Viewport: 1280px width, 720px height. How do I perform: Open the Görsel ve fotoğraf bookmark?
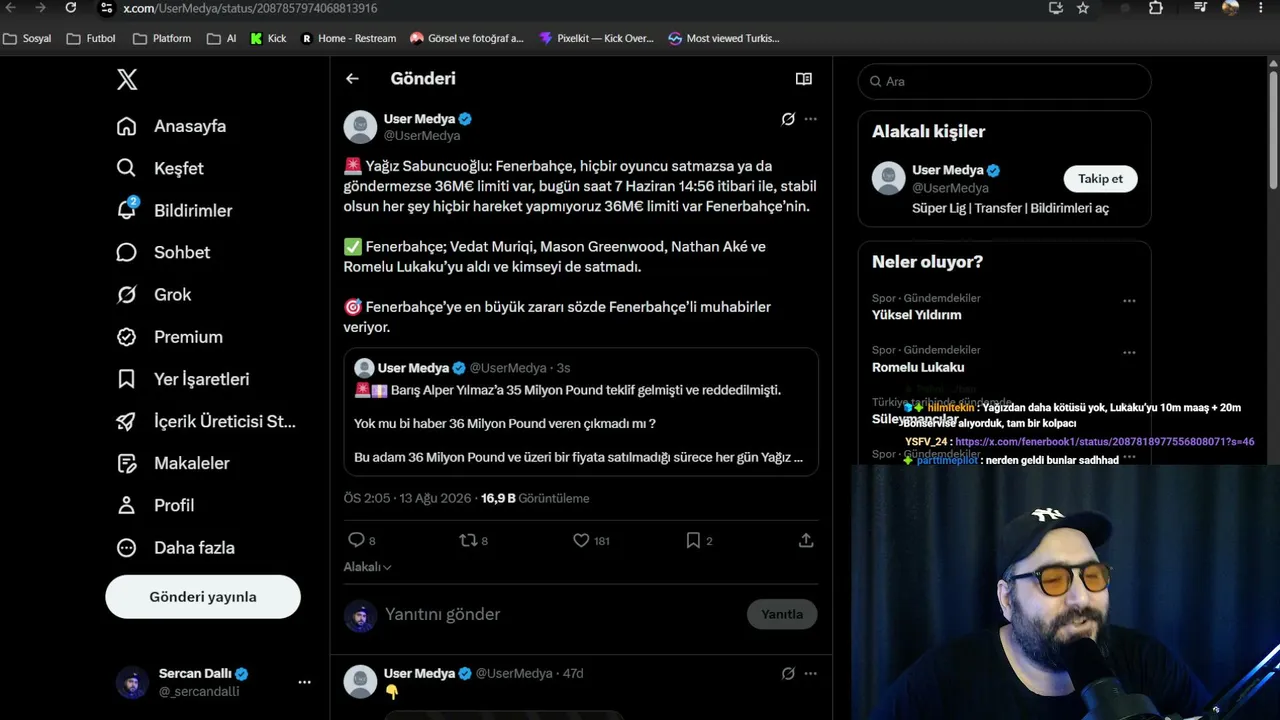pyautogui.click(x=467, y=38)
